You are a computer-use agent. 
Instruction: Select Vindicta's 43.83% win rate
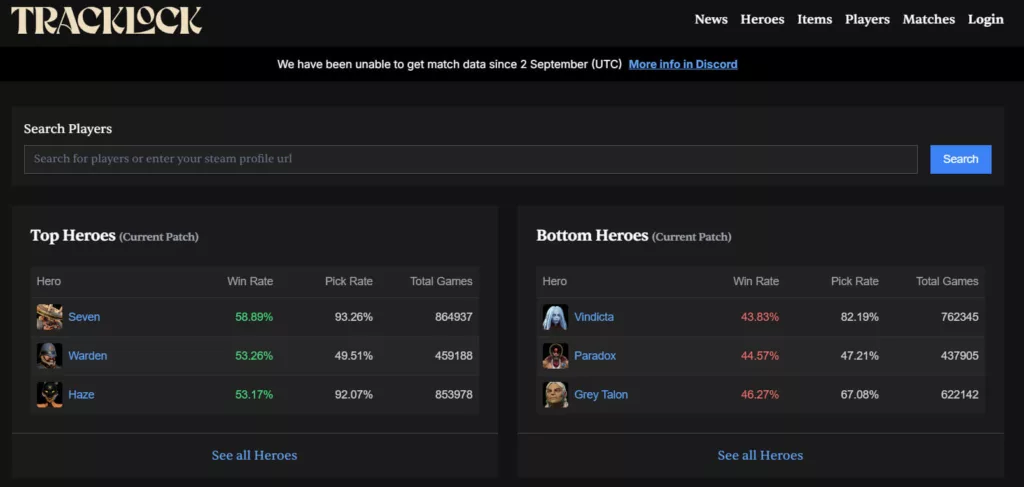coord(760,317)
